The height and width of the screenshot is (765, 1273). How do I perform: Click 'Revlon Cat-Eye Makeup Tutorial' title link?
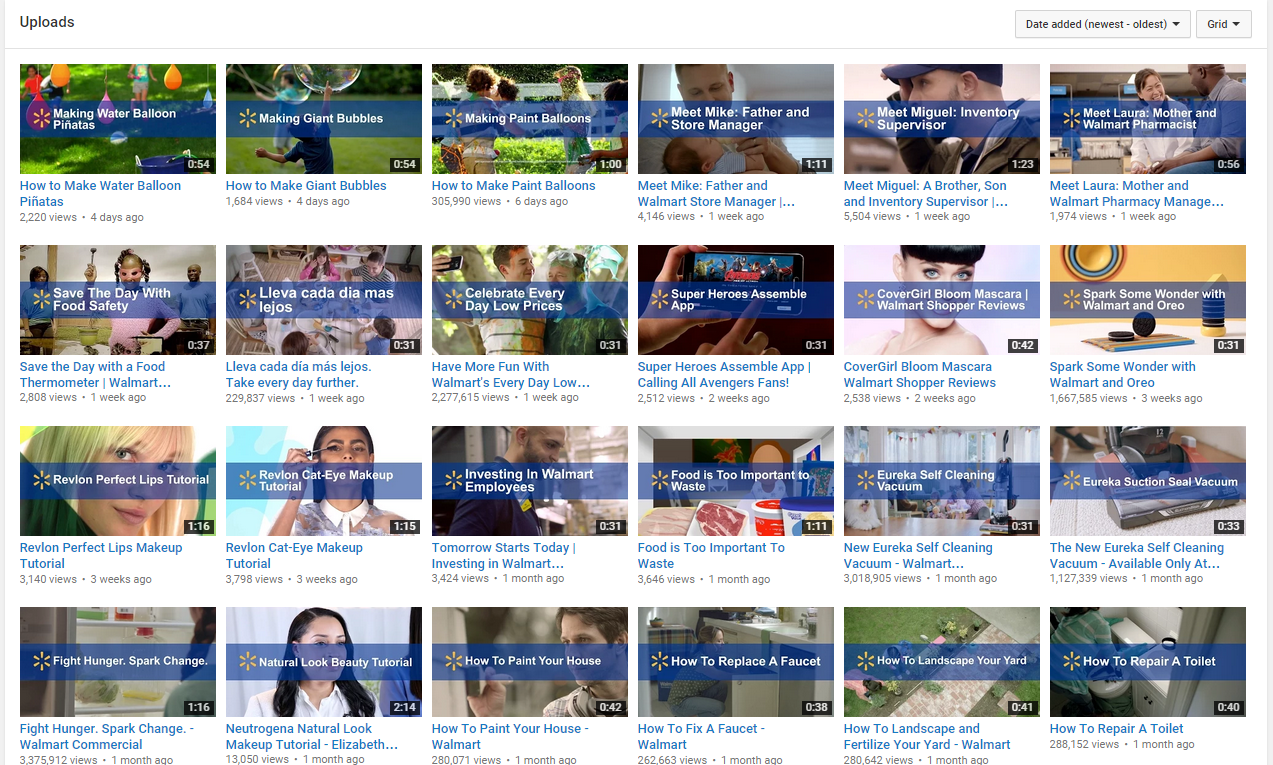click(294, 555)
